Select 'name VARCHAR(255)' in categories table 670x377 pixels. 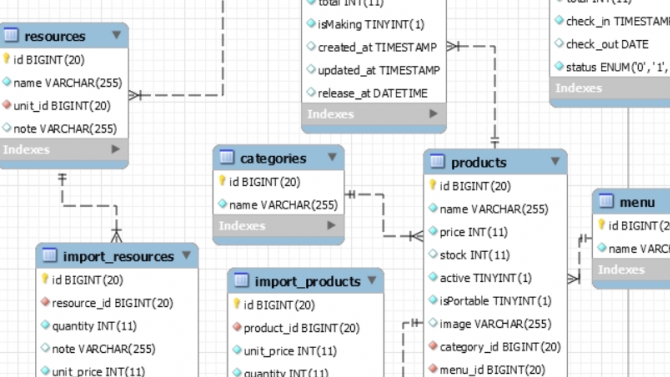coord(283,205)
